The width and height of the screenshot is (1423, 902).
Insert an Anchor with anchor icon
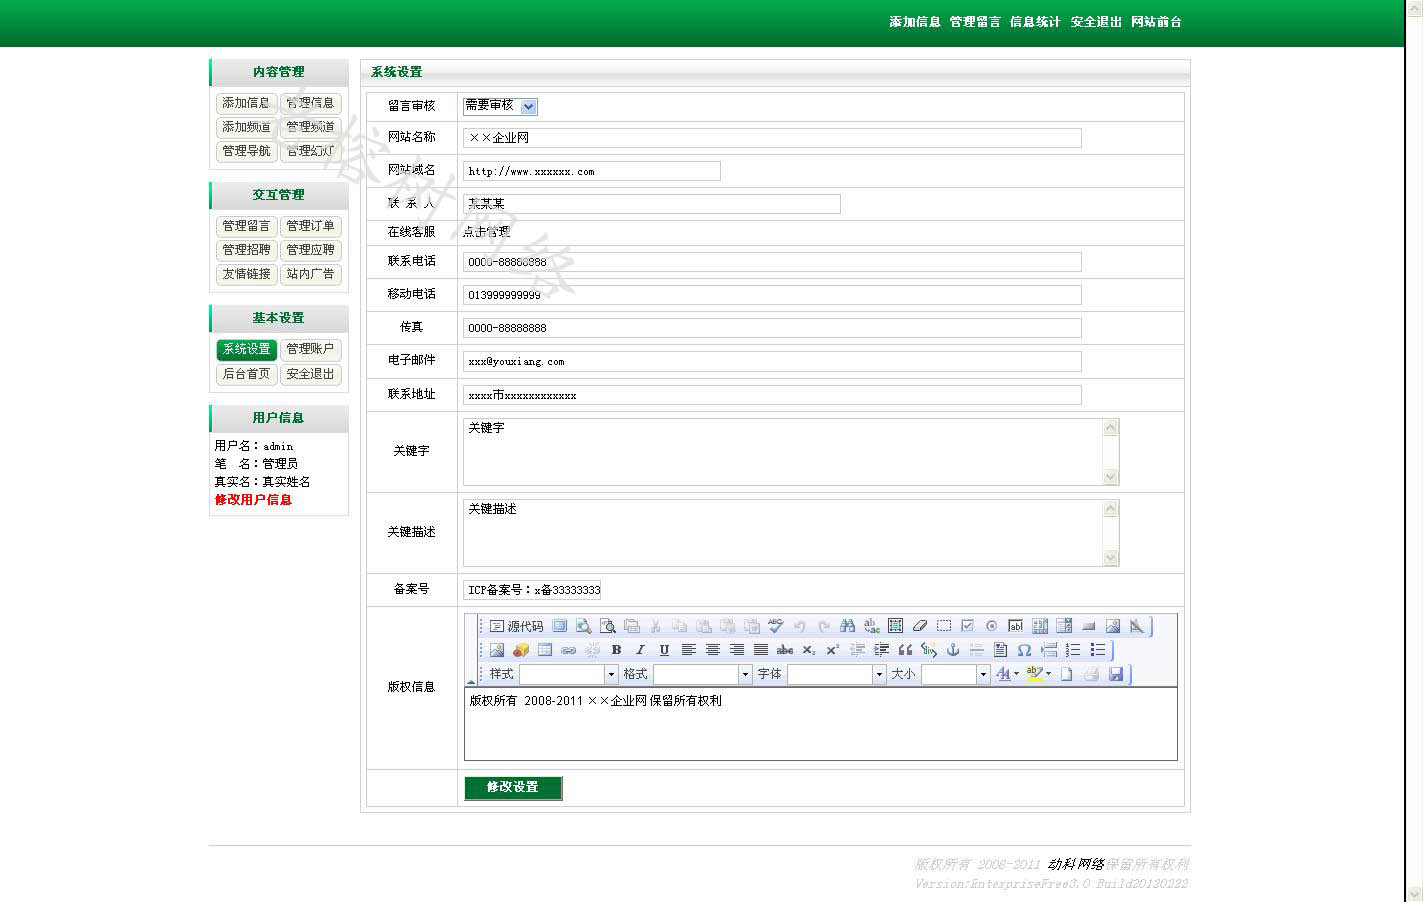point(952,650)
